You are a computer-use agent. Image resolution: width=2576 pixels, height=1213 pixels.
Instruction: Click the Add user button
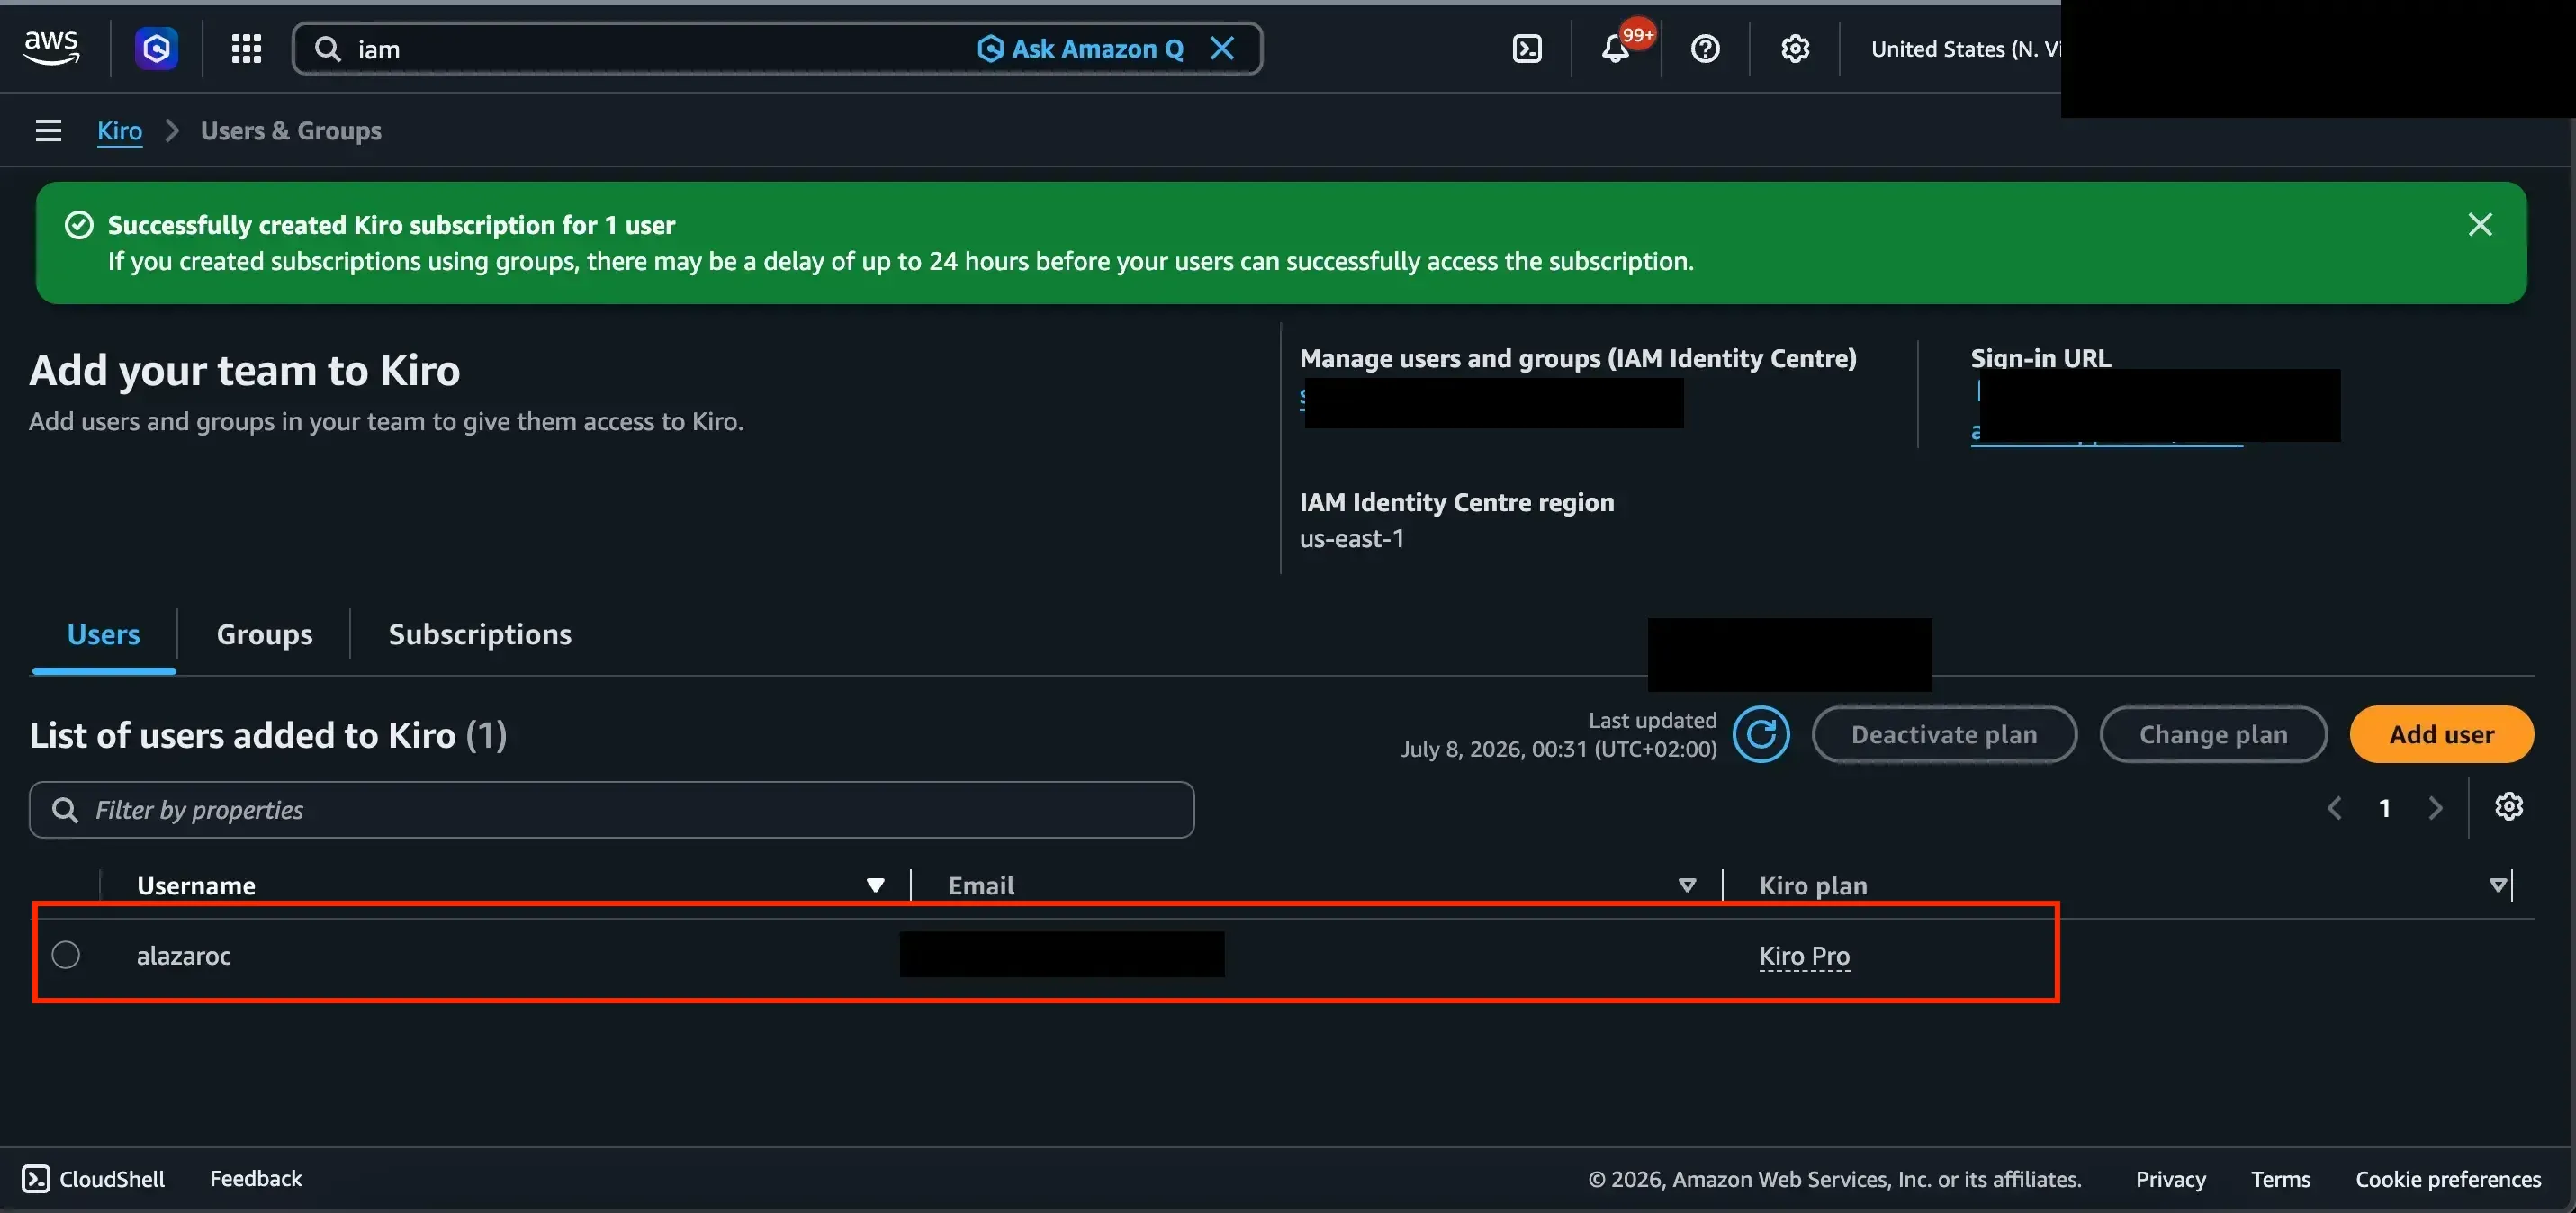click(2441, 734)
